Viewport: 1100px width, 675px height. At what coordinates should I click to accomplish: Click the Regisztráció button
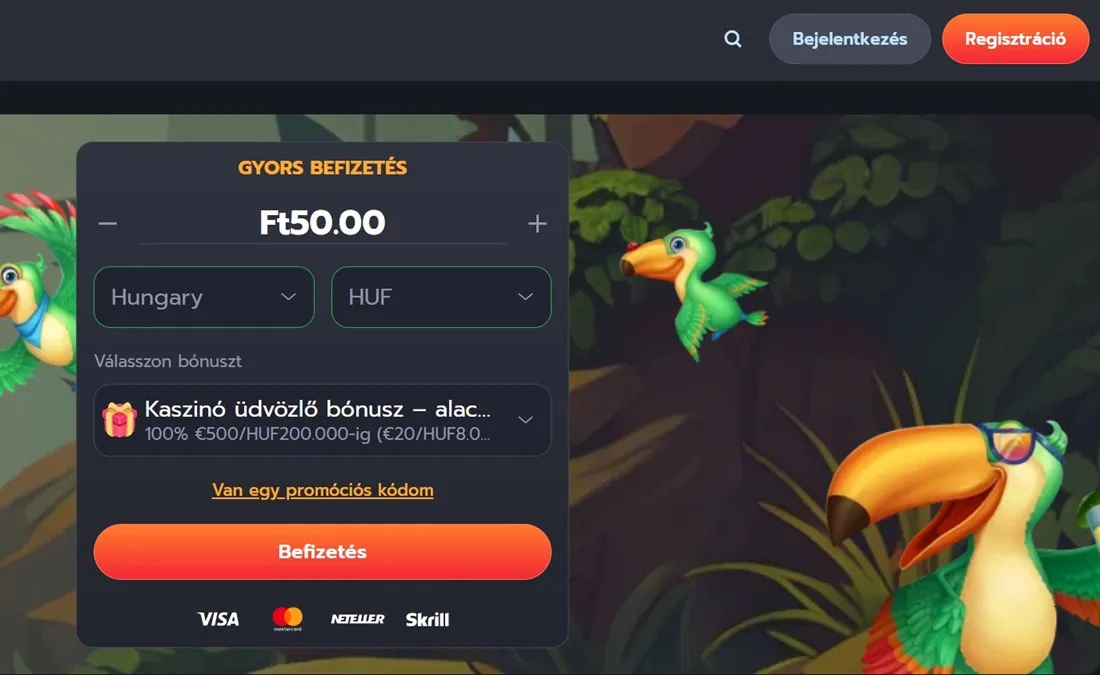[1015, 39]
